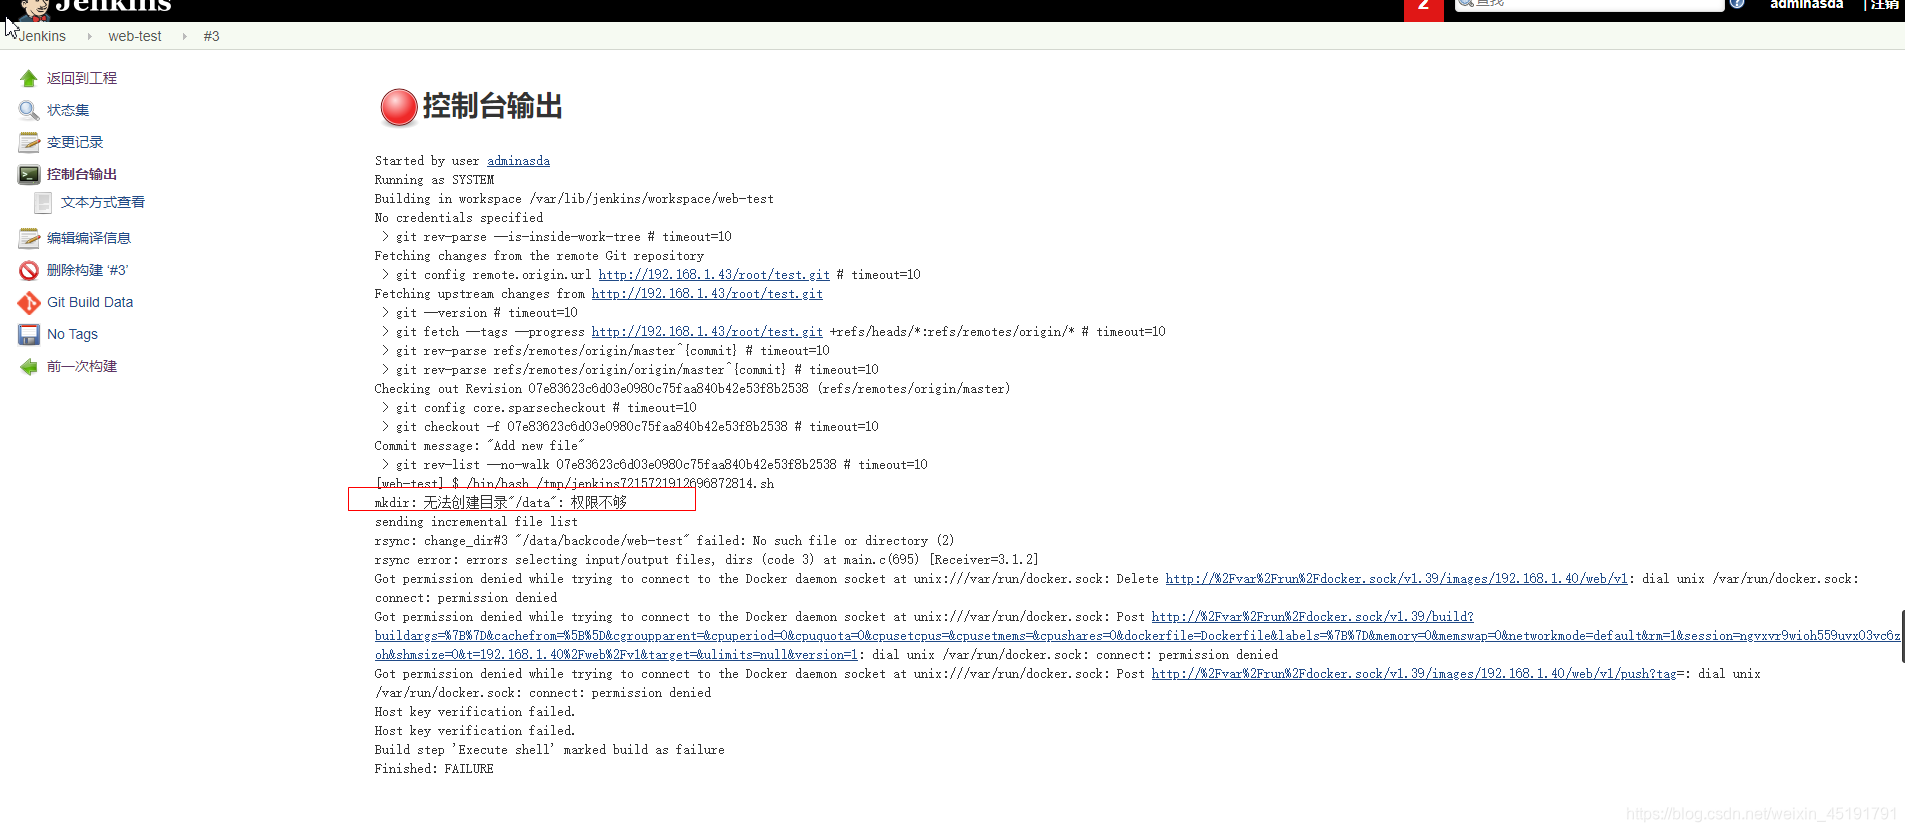Image resolution: width=1905 pixels, height=832 pixels.
Task: Click the search input field in header
Action: tap(1590, 4)
